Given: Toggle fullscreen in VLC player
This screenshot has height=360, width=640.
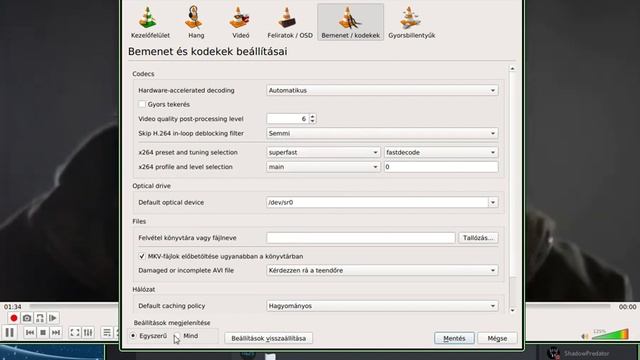Looking at the screenshot, I should (x=75, y=333).
